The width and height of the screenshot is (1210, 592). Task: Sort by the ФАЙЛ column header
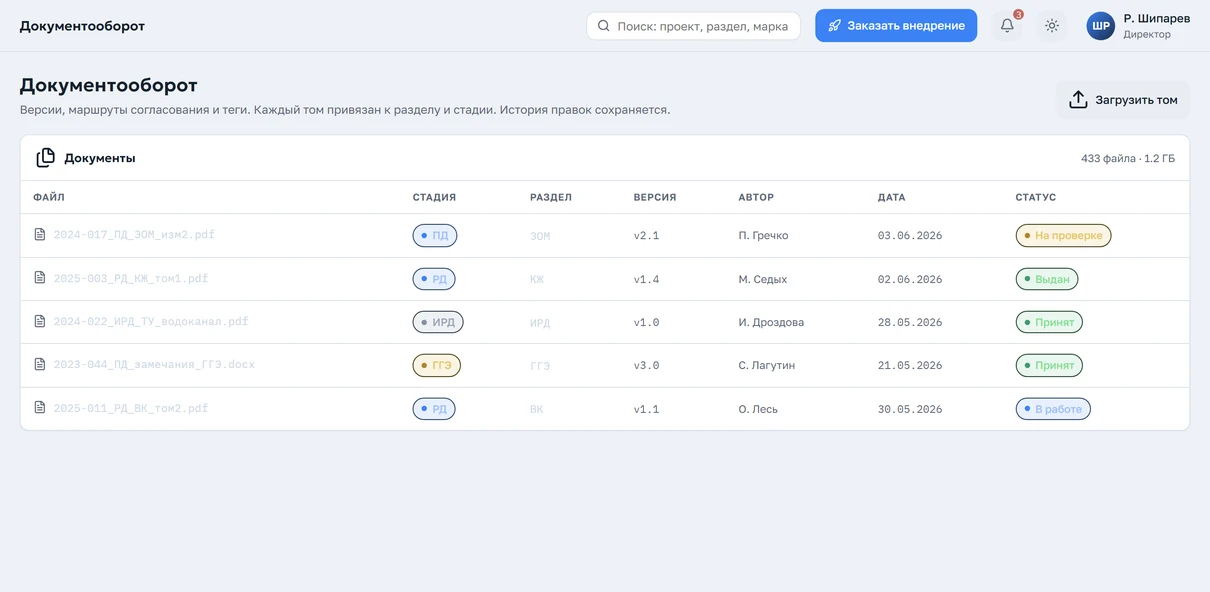click(49, 197)
